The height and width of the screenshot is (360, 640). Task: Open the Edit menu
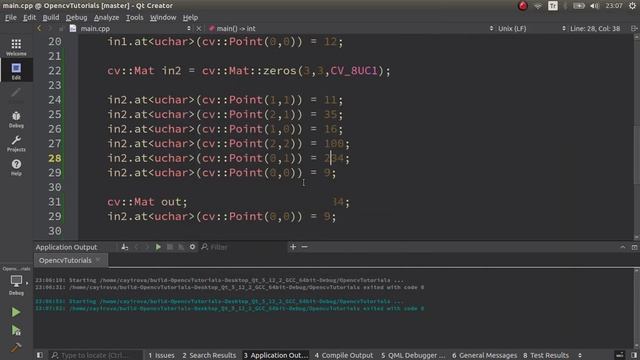[x=29, y=18]
